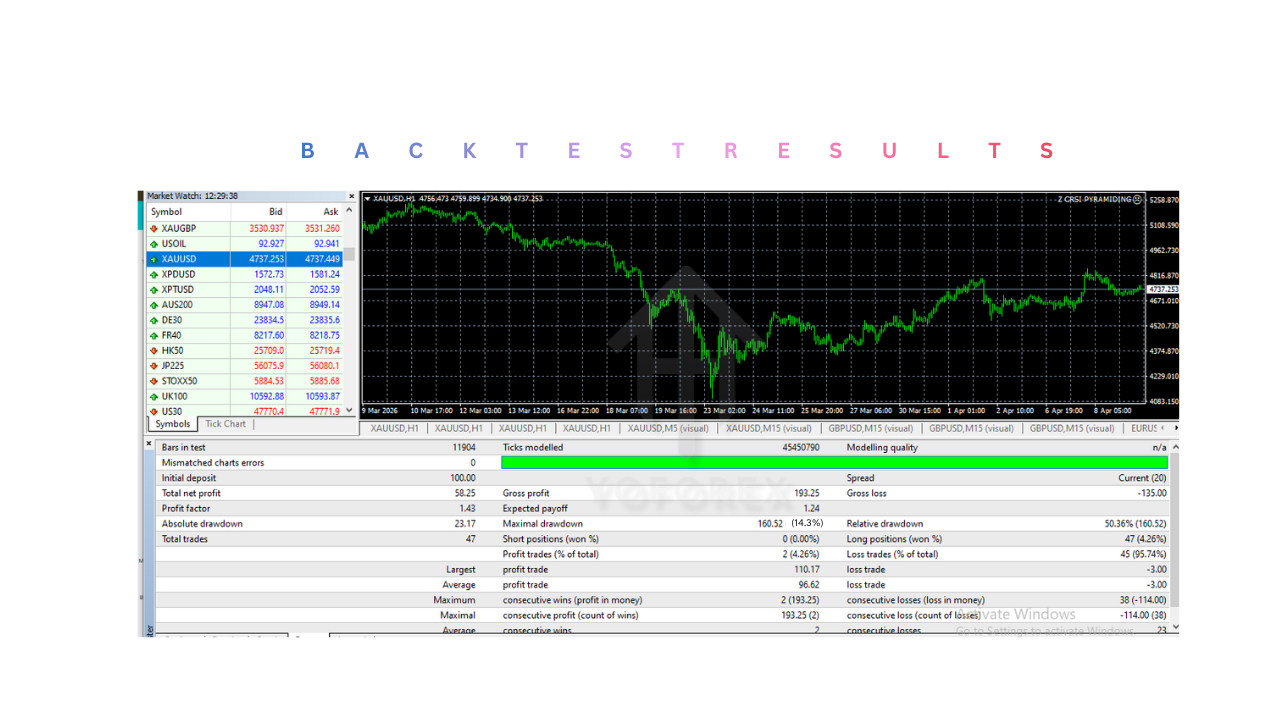Click the green trend icon beside DE30
Viewport: 1280px width, 720px height.
[x=153, y=319]
